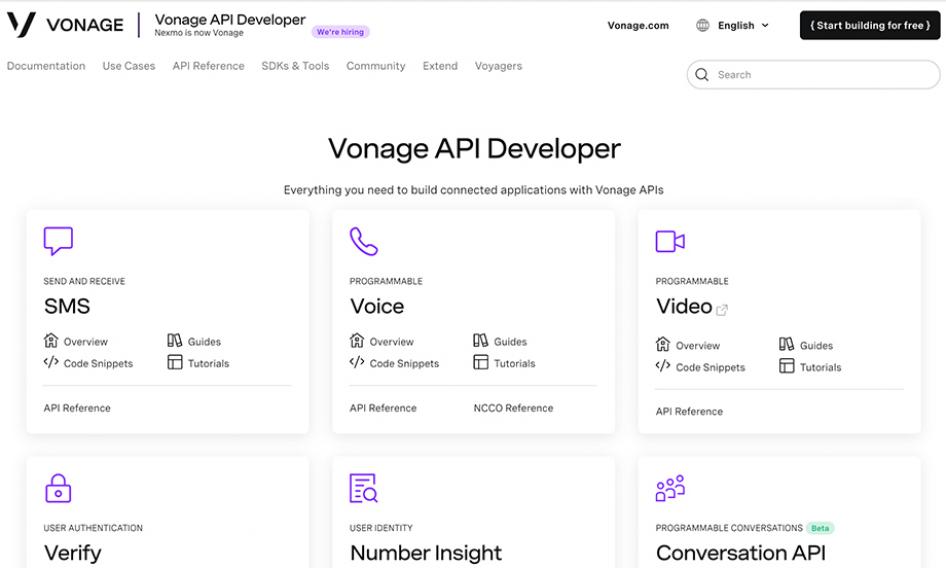The image size is (946, 568).
Task: Click the Voice Tutorials layout icon
Action: click(x=481, y=362)
